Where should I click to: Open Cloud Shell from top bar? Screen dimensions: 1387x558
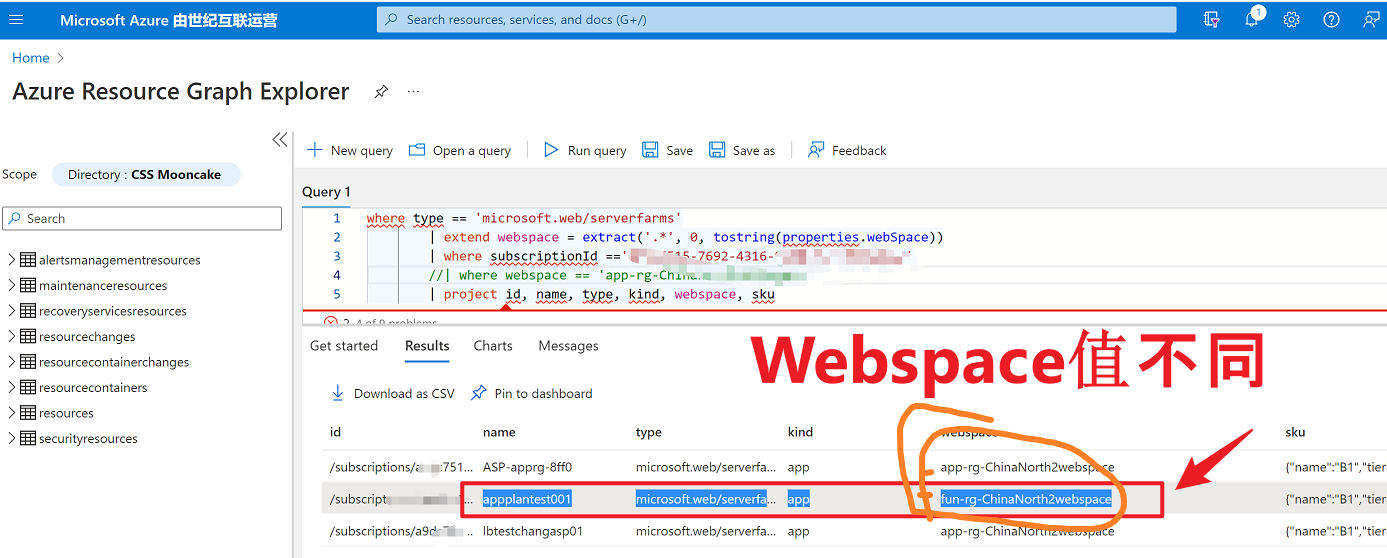(1212, 20)
